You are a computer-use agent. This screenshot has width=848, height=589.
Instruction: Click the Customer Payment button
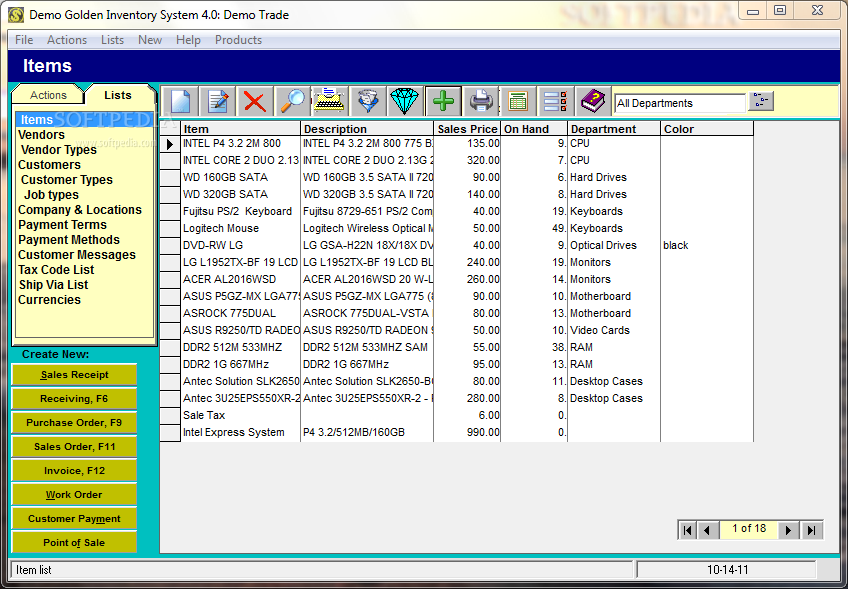pos(74,519)
